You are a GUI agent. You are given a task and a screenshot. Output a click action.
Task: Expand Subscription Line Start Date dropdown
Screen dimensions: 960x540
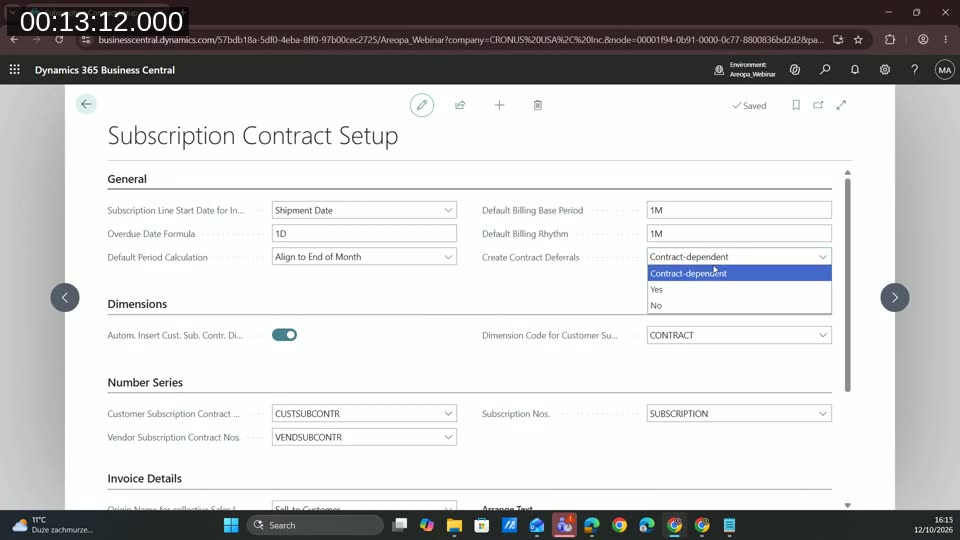pos(448,210)
